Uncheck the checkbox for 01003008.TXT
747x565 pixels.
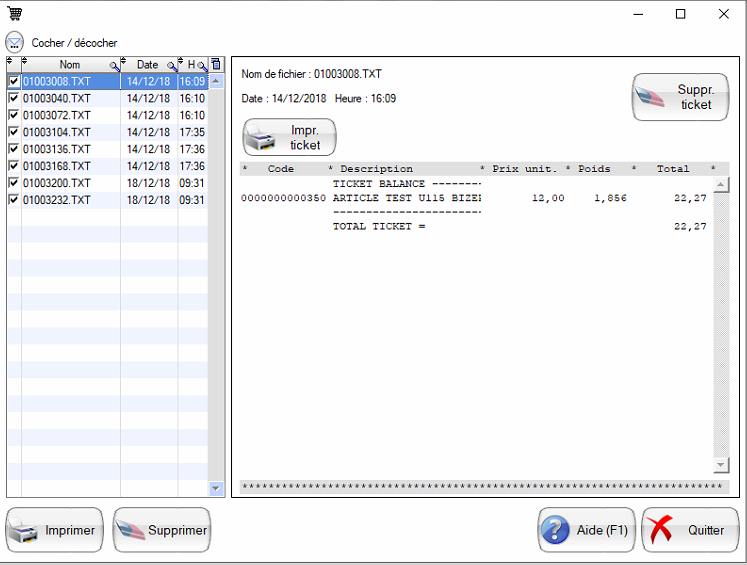tap(13, 81)
